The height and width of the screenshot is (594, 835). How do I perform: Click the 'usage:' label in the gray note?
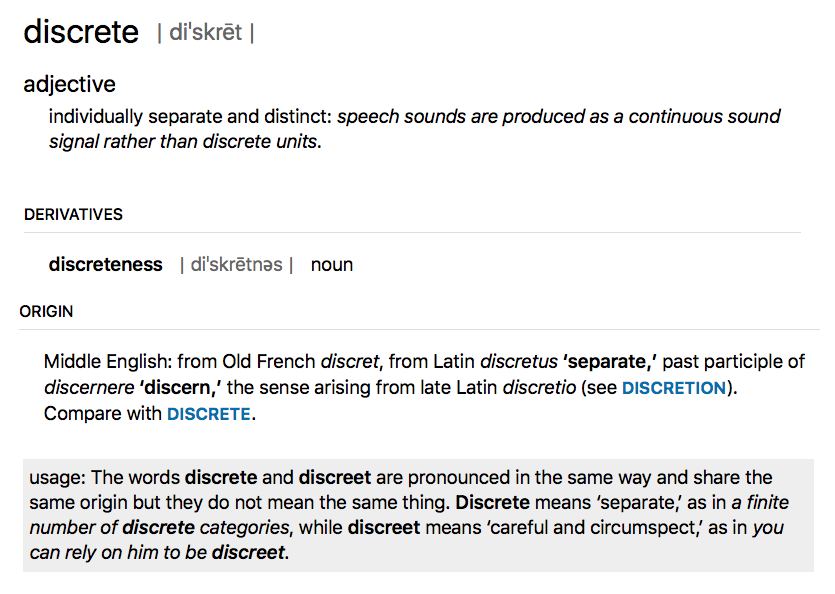coord(57,477)
